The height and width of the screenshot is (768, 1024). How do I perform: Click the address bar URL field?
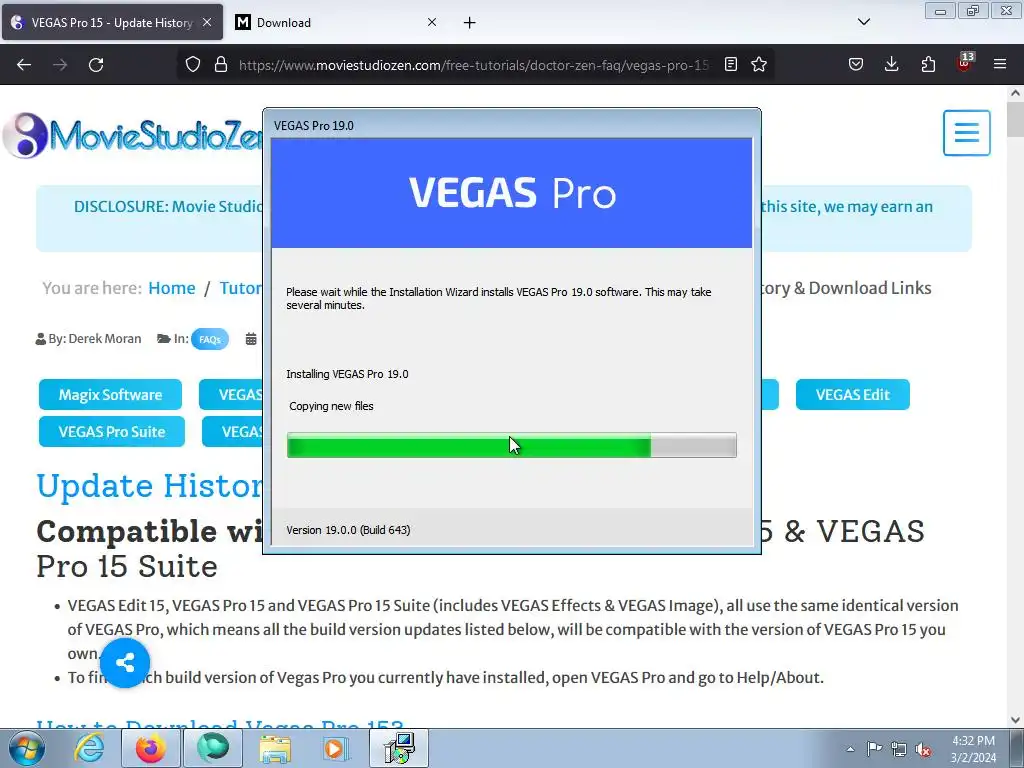(x=473, y=65)
